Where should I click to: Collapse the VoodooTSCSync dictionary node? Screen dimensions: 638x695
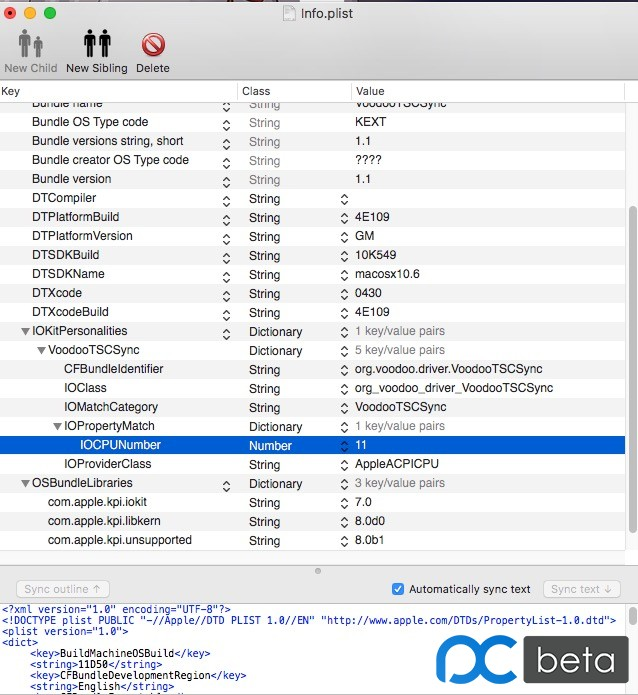pyautogui.click(x=42, y=351)
